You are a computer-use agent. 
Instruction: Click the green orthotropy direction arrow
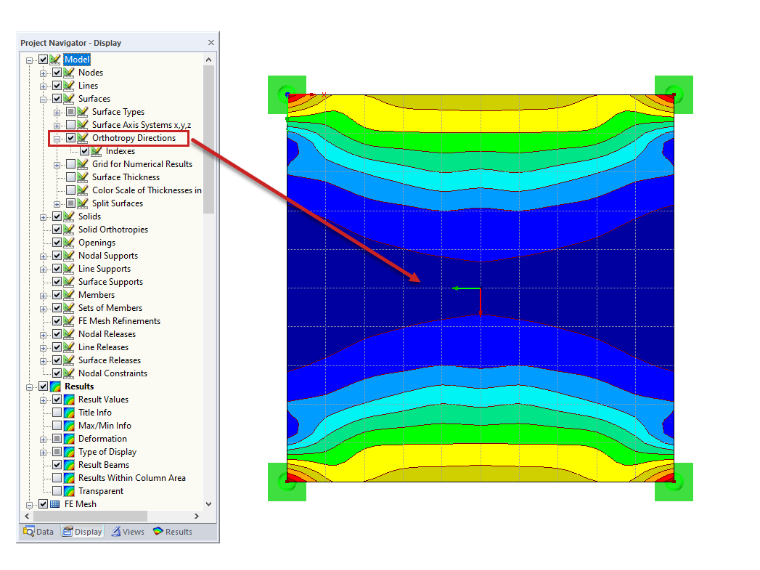click(x=466, y=288)
